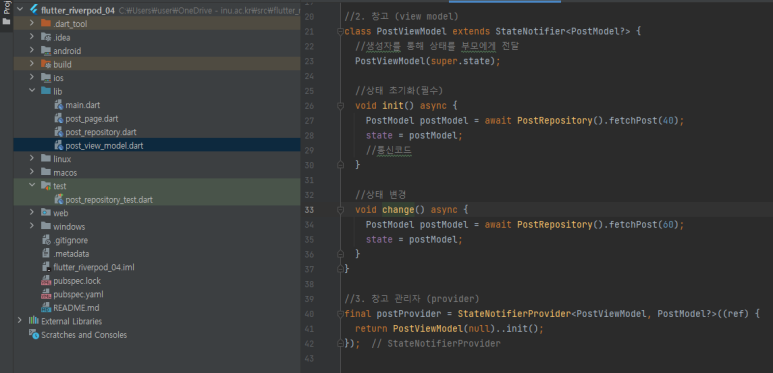Screen dimensions: 773x373
Task: Click pubspec.yaml file icon
Action: point(46,294)
